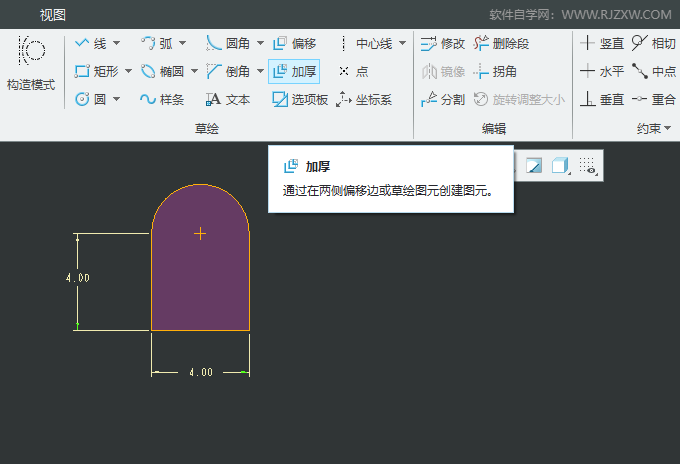Expand the Fillet (圆角) dropdown arrow
This screenshot has height=464, width=680.
[260, 43]
